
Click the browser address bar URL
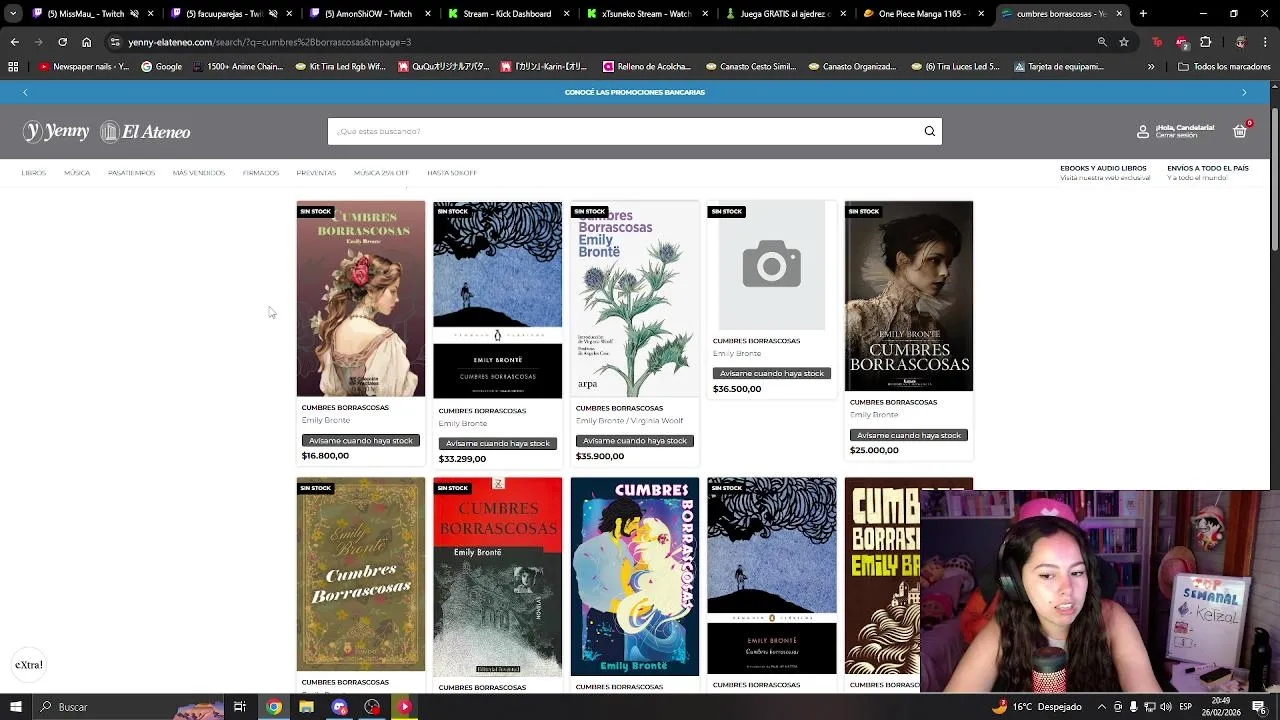[x=269, y=42]
